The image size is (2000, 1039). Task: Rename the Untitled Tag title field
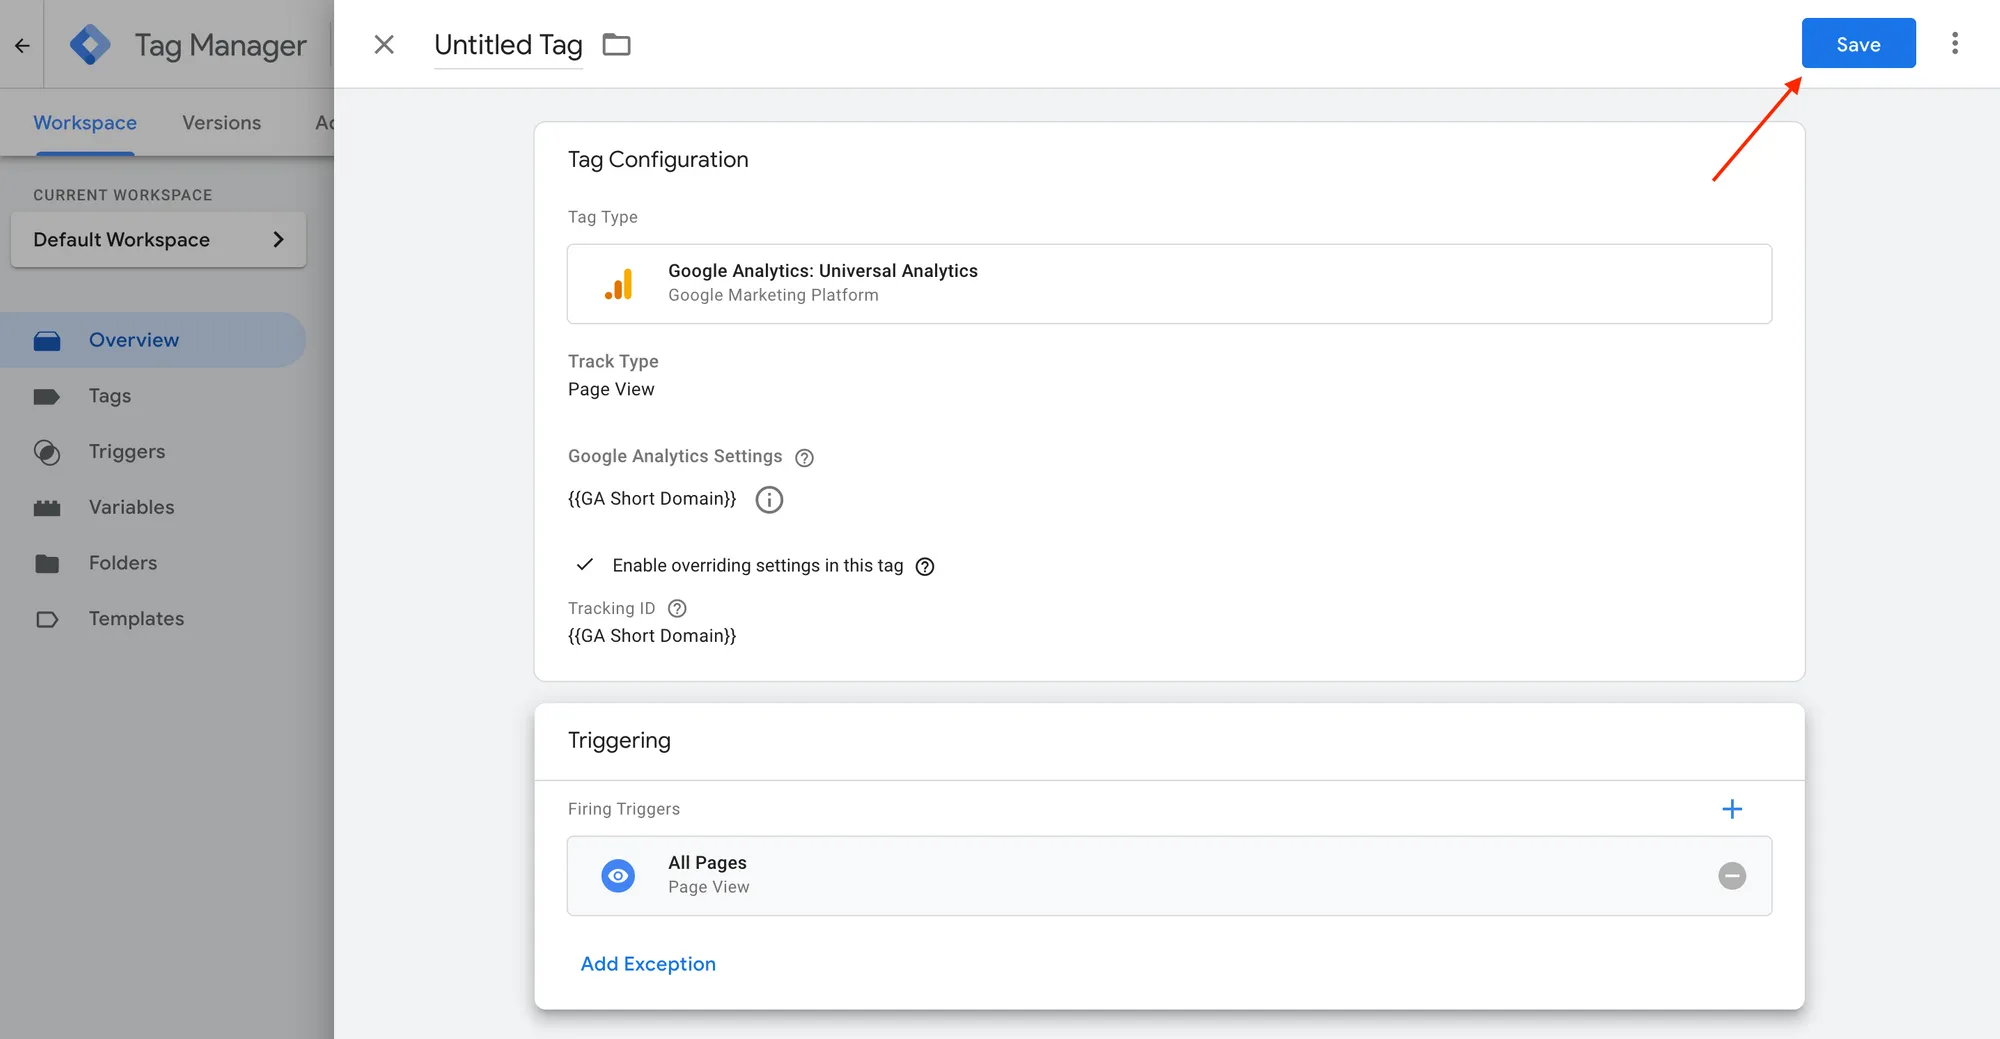(508, 45)
